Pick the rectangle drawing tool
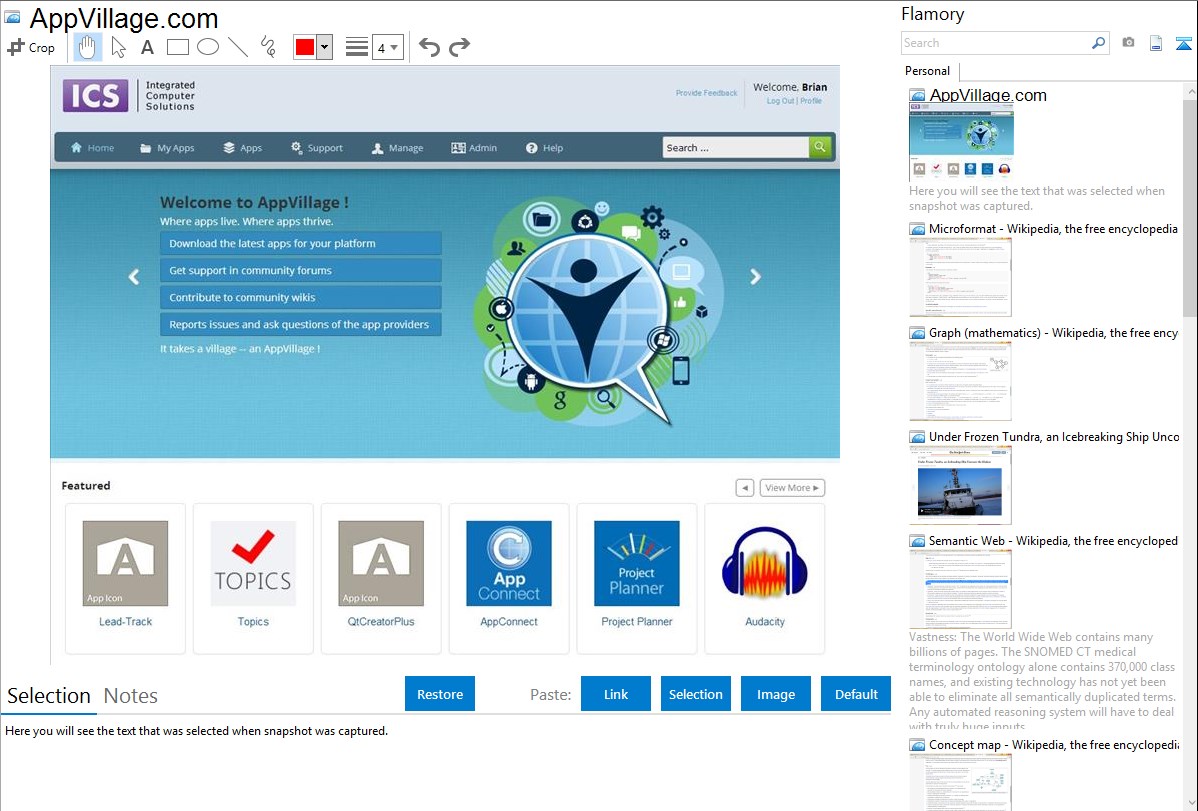Image resolution: width=1198 pixels, height=811 pixels. tap(177, 47)
